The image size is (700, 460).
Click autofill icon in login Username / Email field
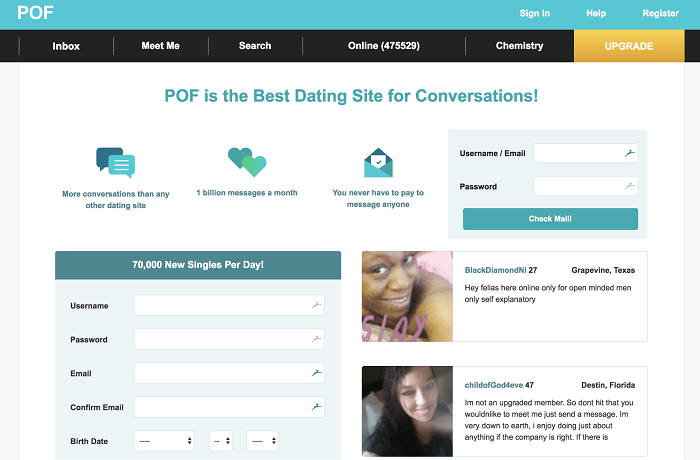point(629,153)
